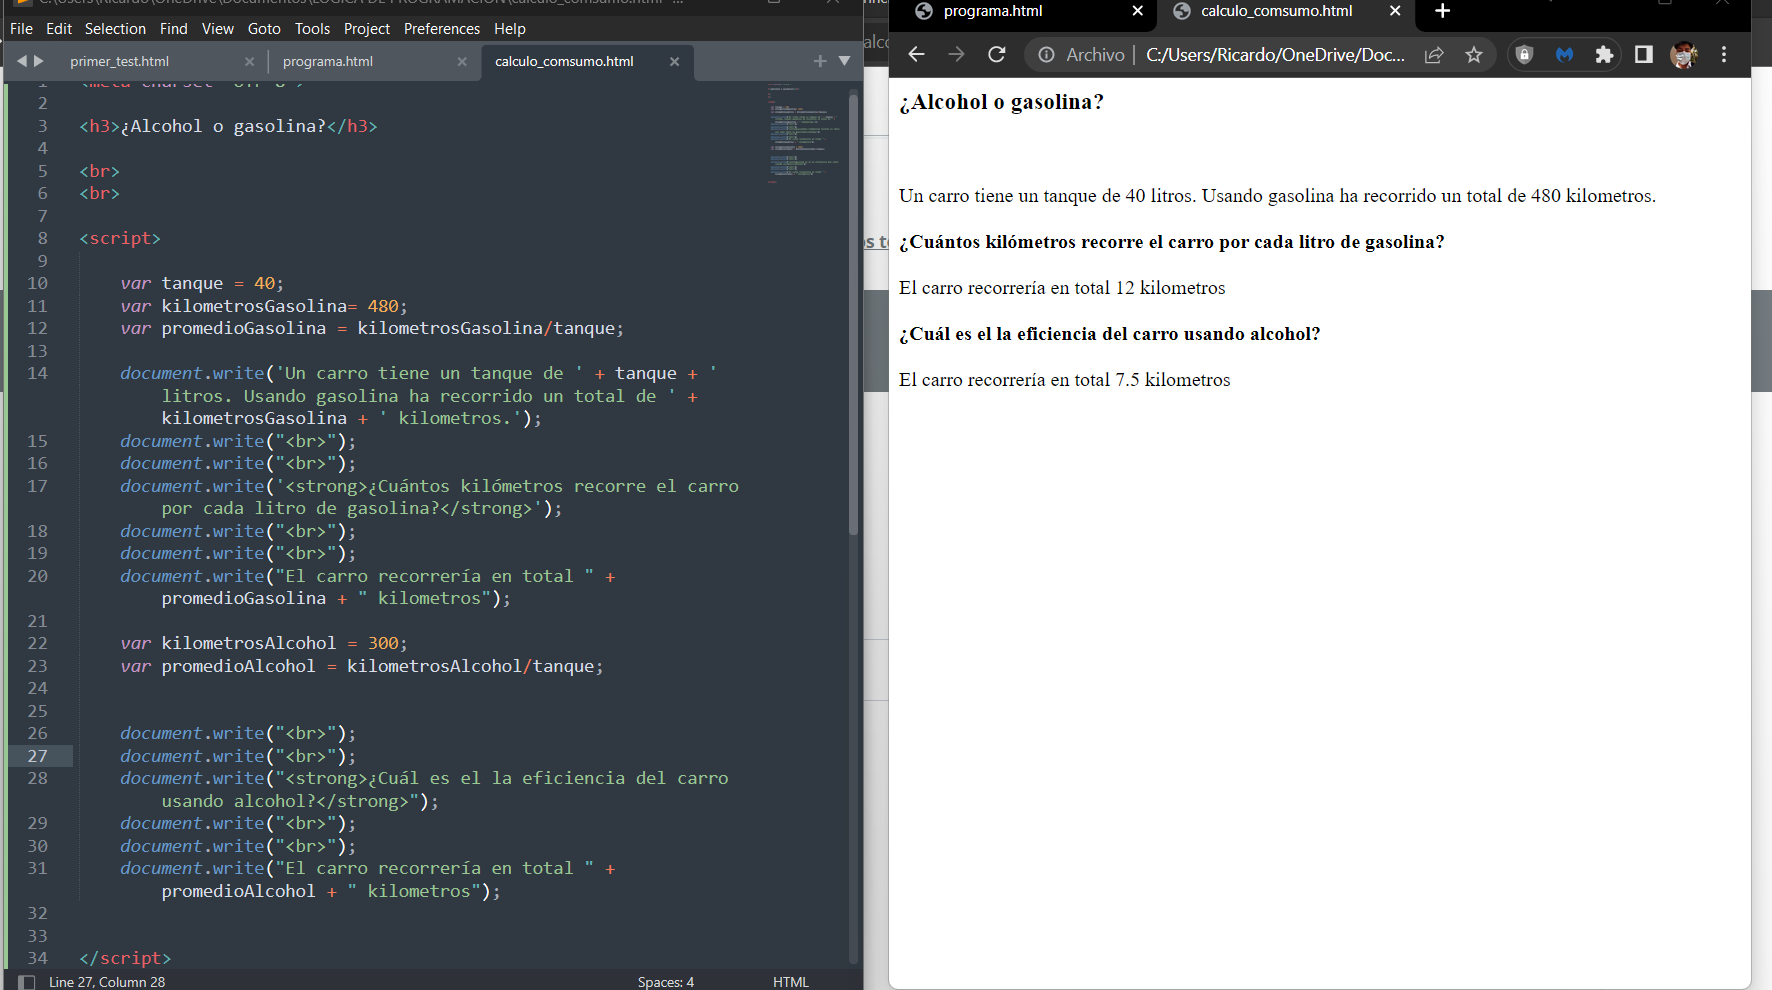Click the browser address bar URL
1772x990 pixels.
[x=1275, y=55]
